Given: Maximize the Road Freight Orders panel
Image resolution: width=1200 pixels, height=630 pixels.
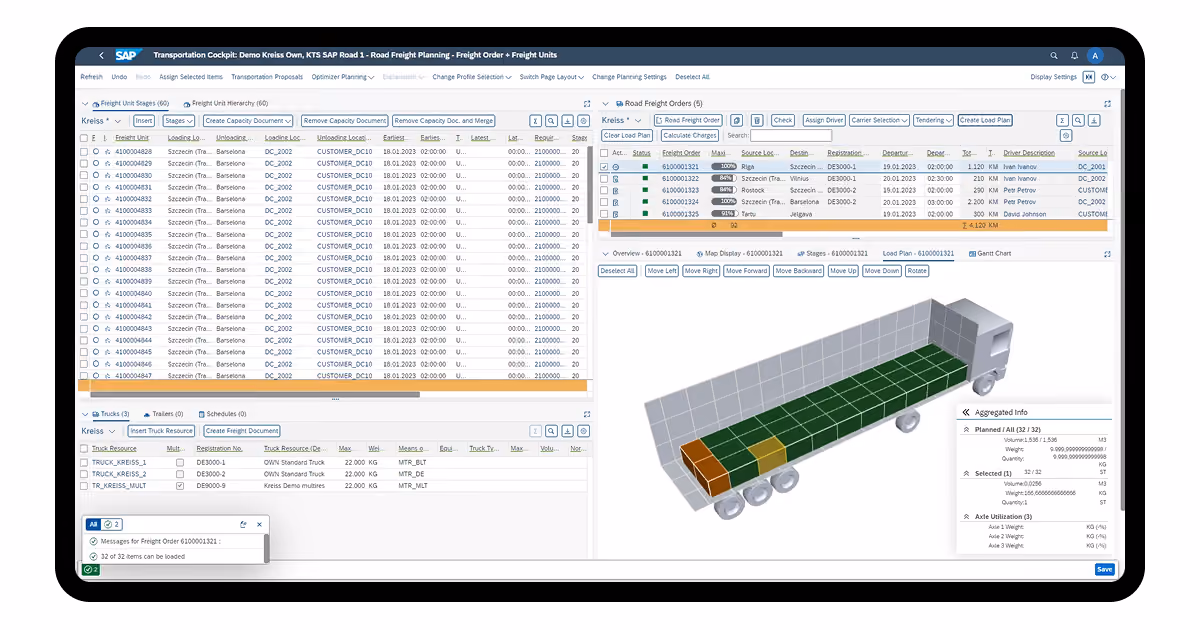Looking at the screenshot, I should click(x=1107, y=103).
